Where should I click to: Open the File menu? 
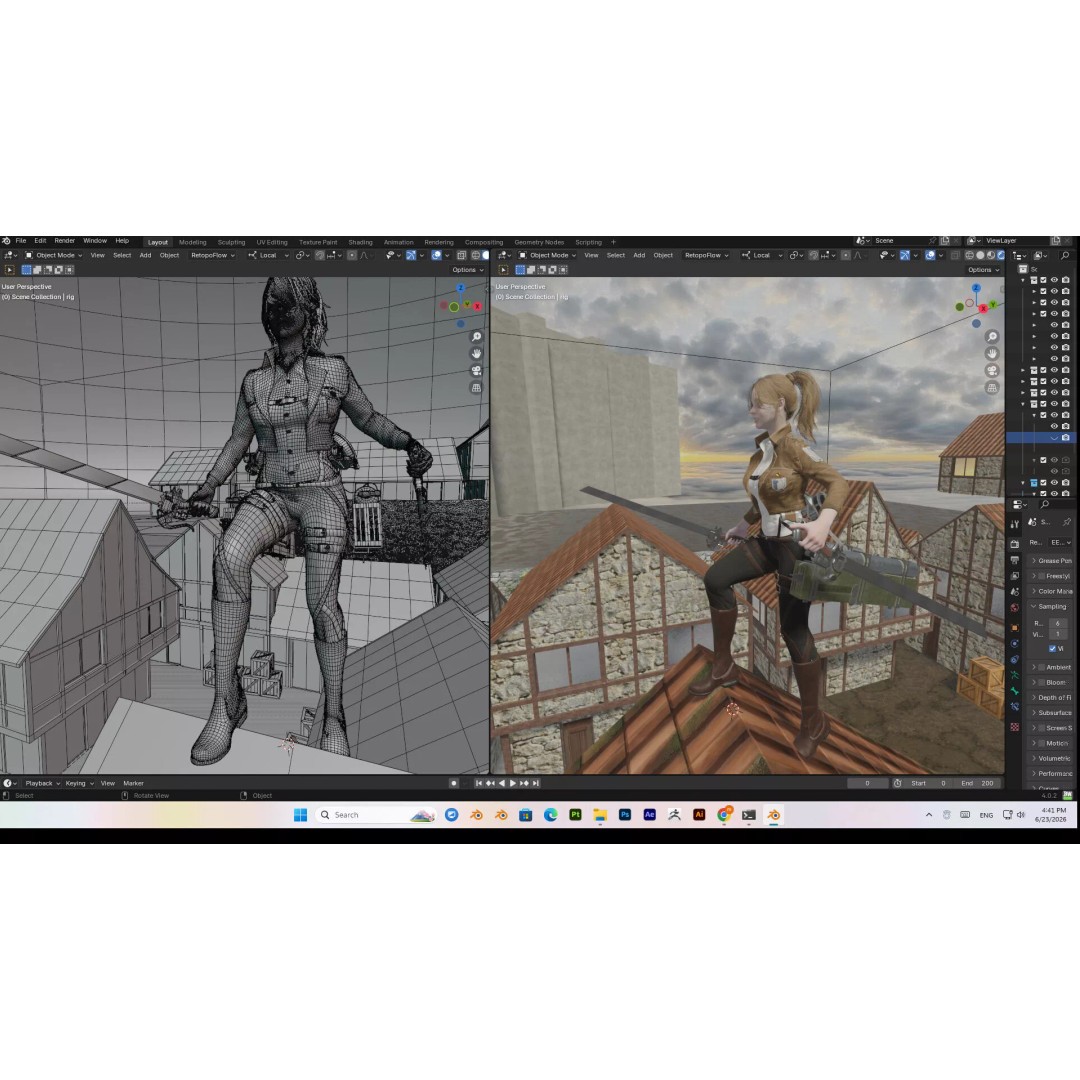(21, 241)
